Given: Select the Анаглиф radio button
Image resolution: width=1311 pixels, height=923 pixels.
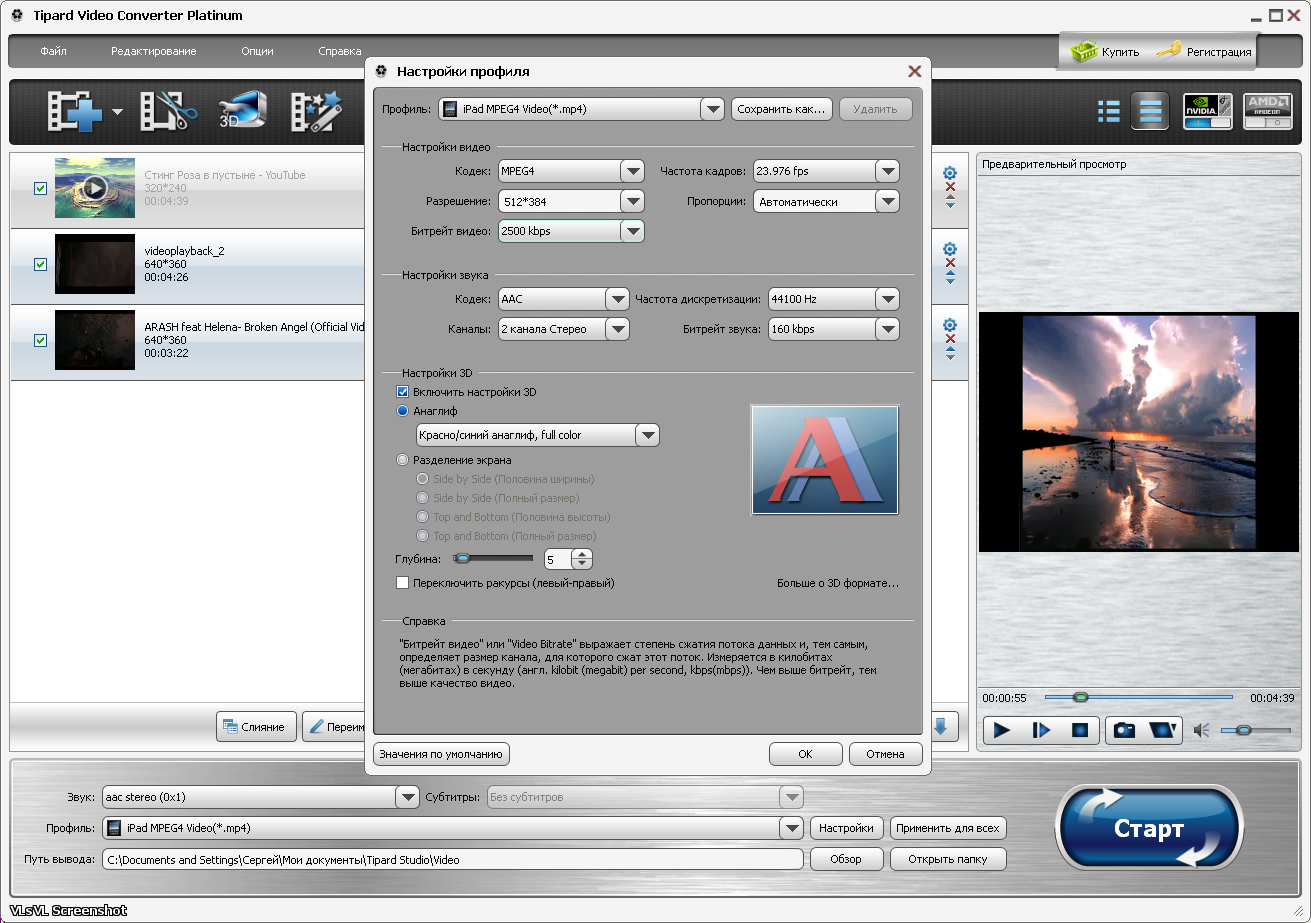Looking at the screenshot, I should tap(403, 411).
